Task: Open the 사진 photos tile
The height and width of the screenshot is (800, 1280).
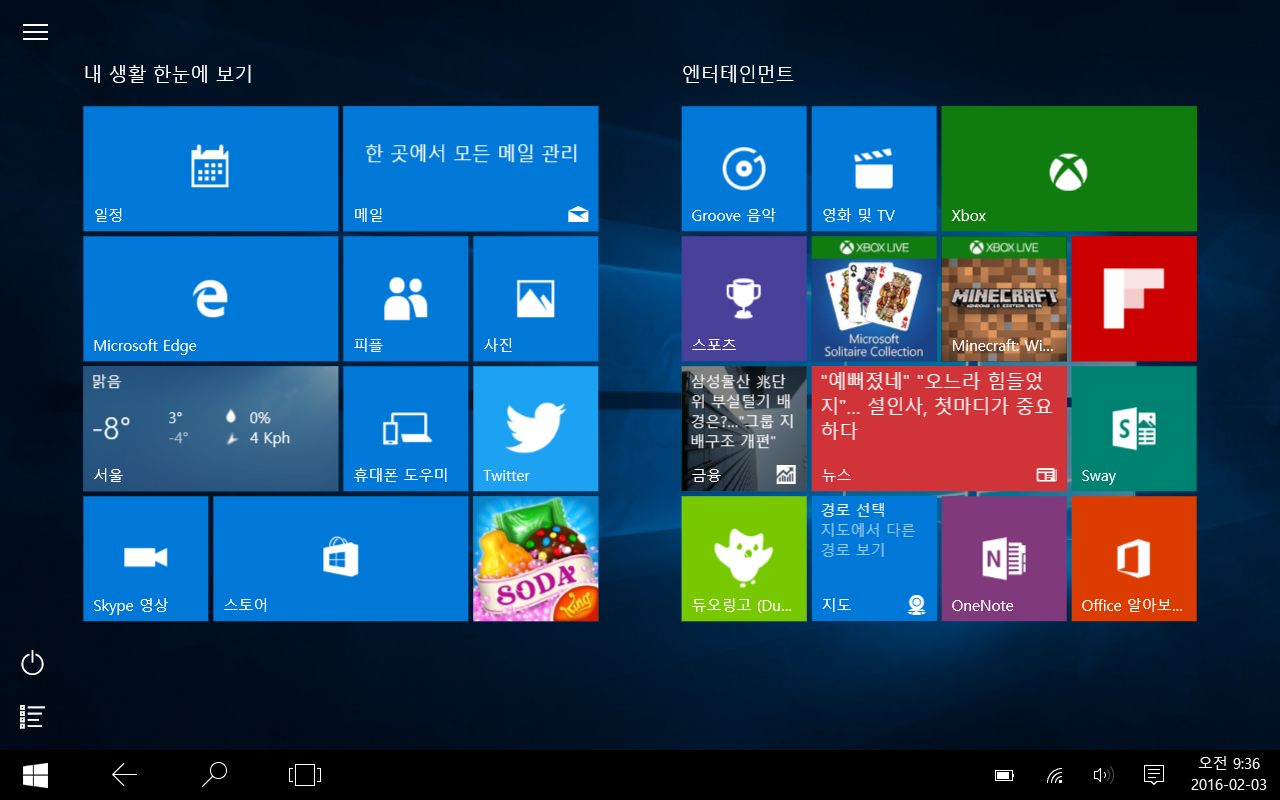Action: click(535, 298)
